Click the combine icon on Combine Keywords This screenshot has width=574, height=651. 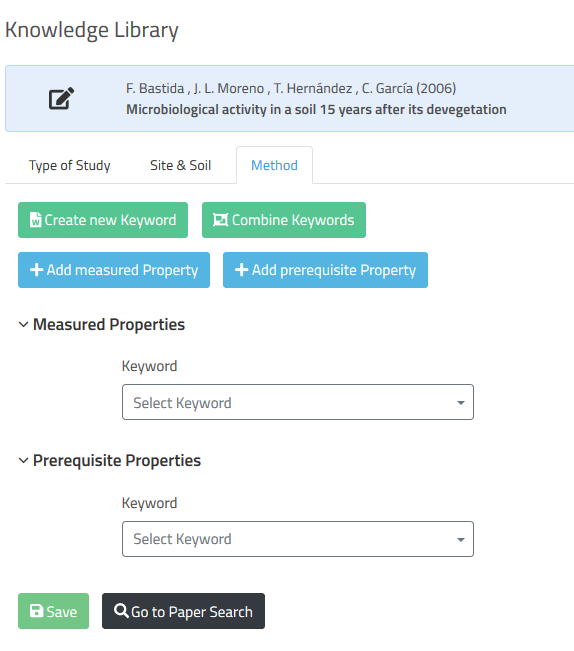(220, 220)
